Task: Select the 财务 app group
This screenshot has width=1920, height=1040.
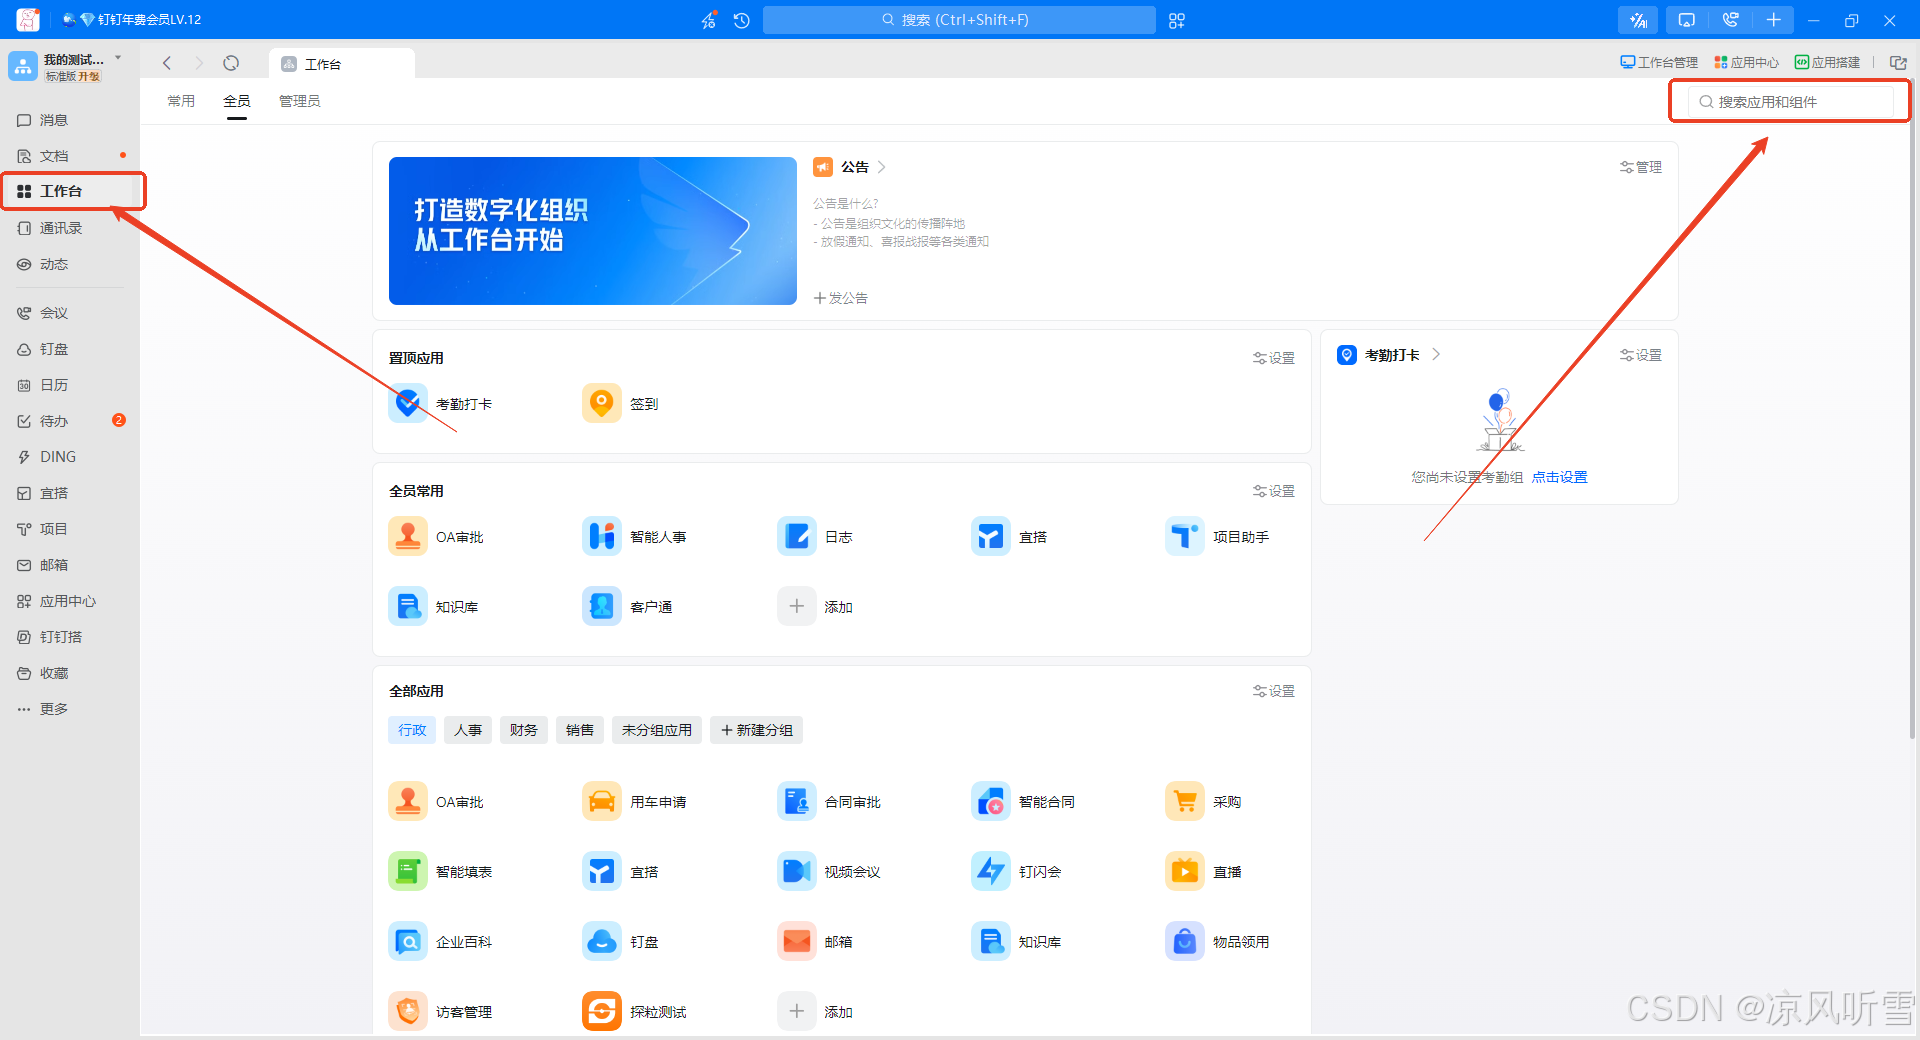Action: (x=523, y=730)
